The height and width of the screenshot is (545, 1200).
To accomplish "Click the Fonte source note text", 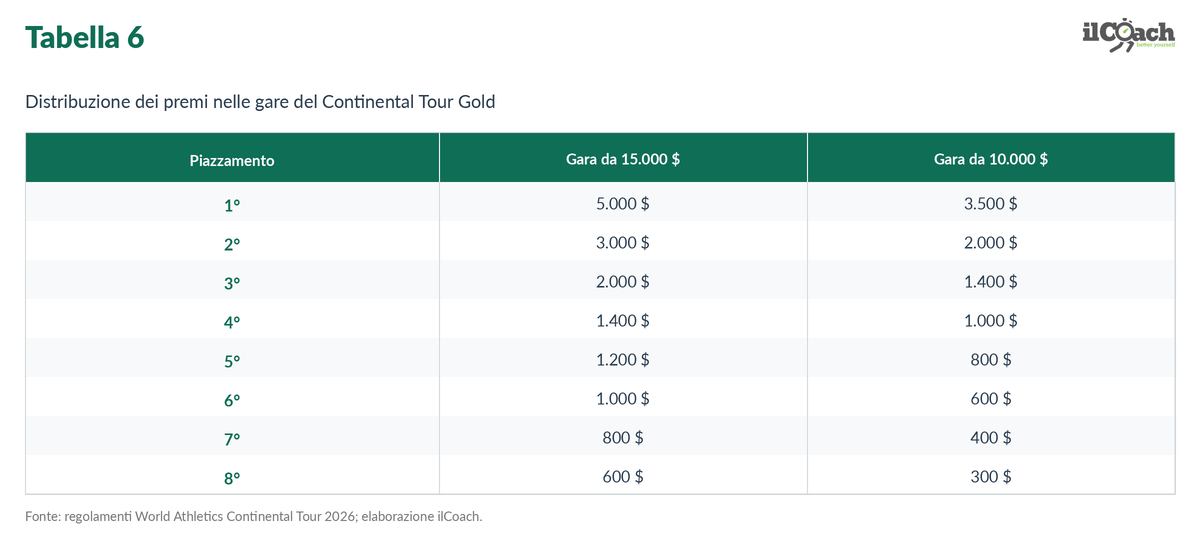I will tap(254, 517).
